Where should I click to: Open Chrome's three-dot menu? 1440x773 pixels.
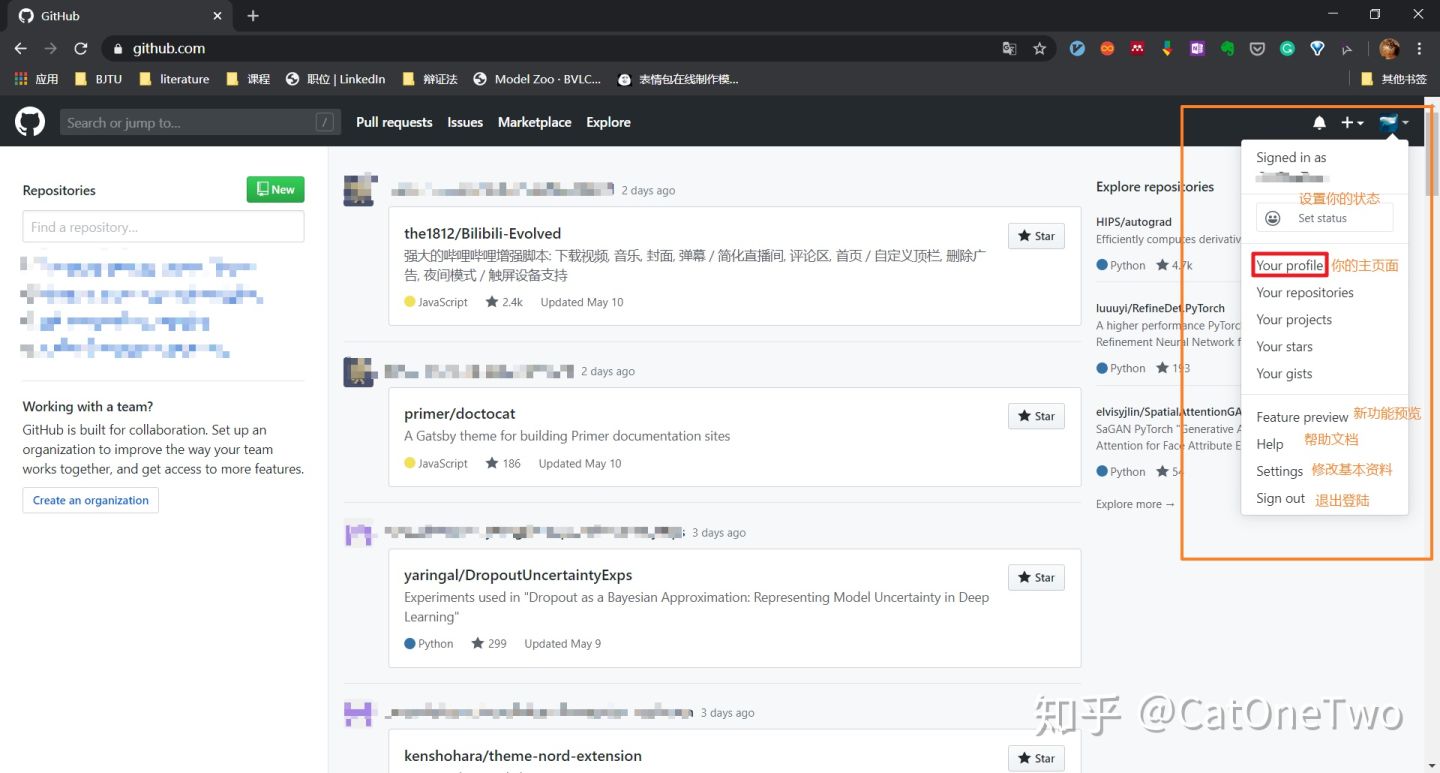tap(1419, 48)
